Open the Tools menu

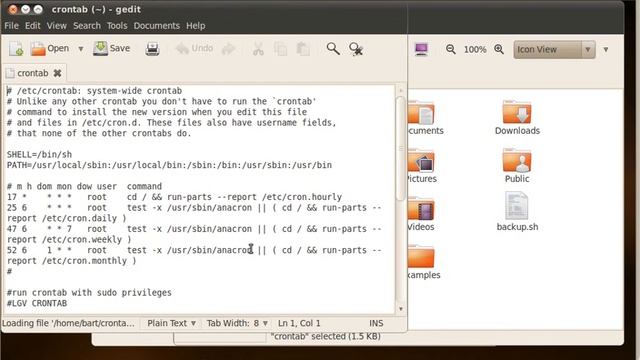click(117, 26)
